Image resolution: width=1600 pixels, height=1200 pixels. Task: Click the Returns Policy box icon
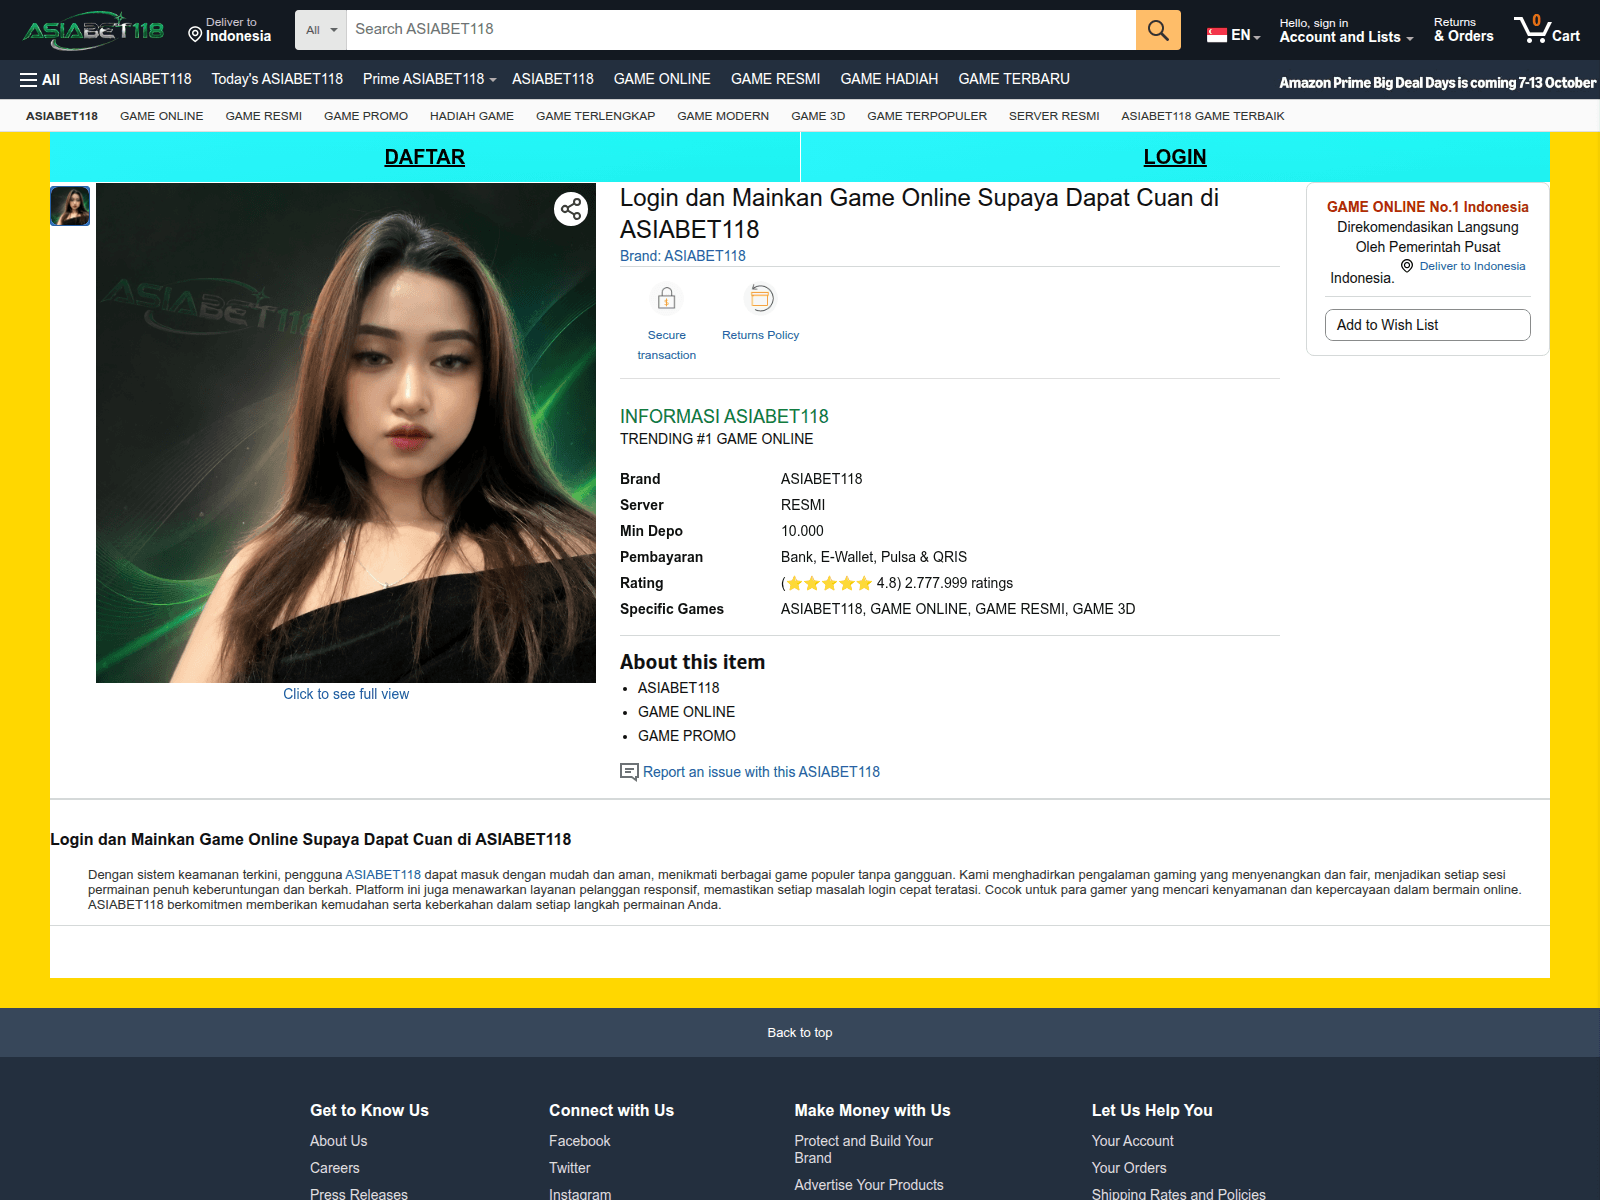pos(761,298)
